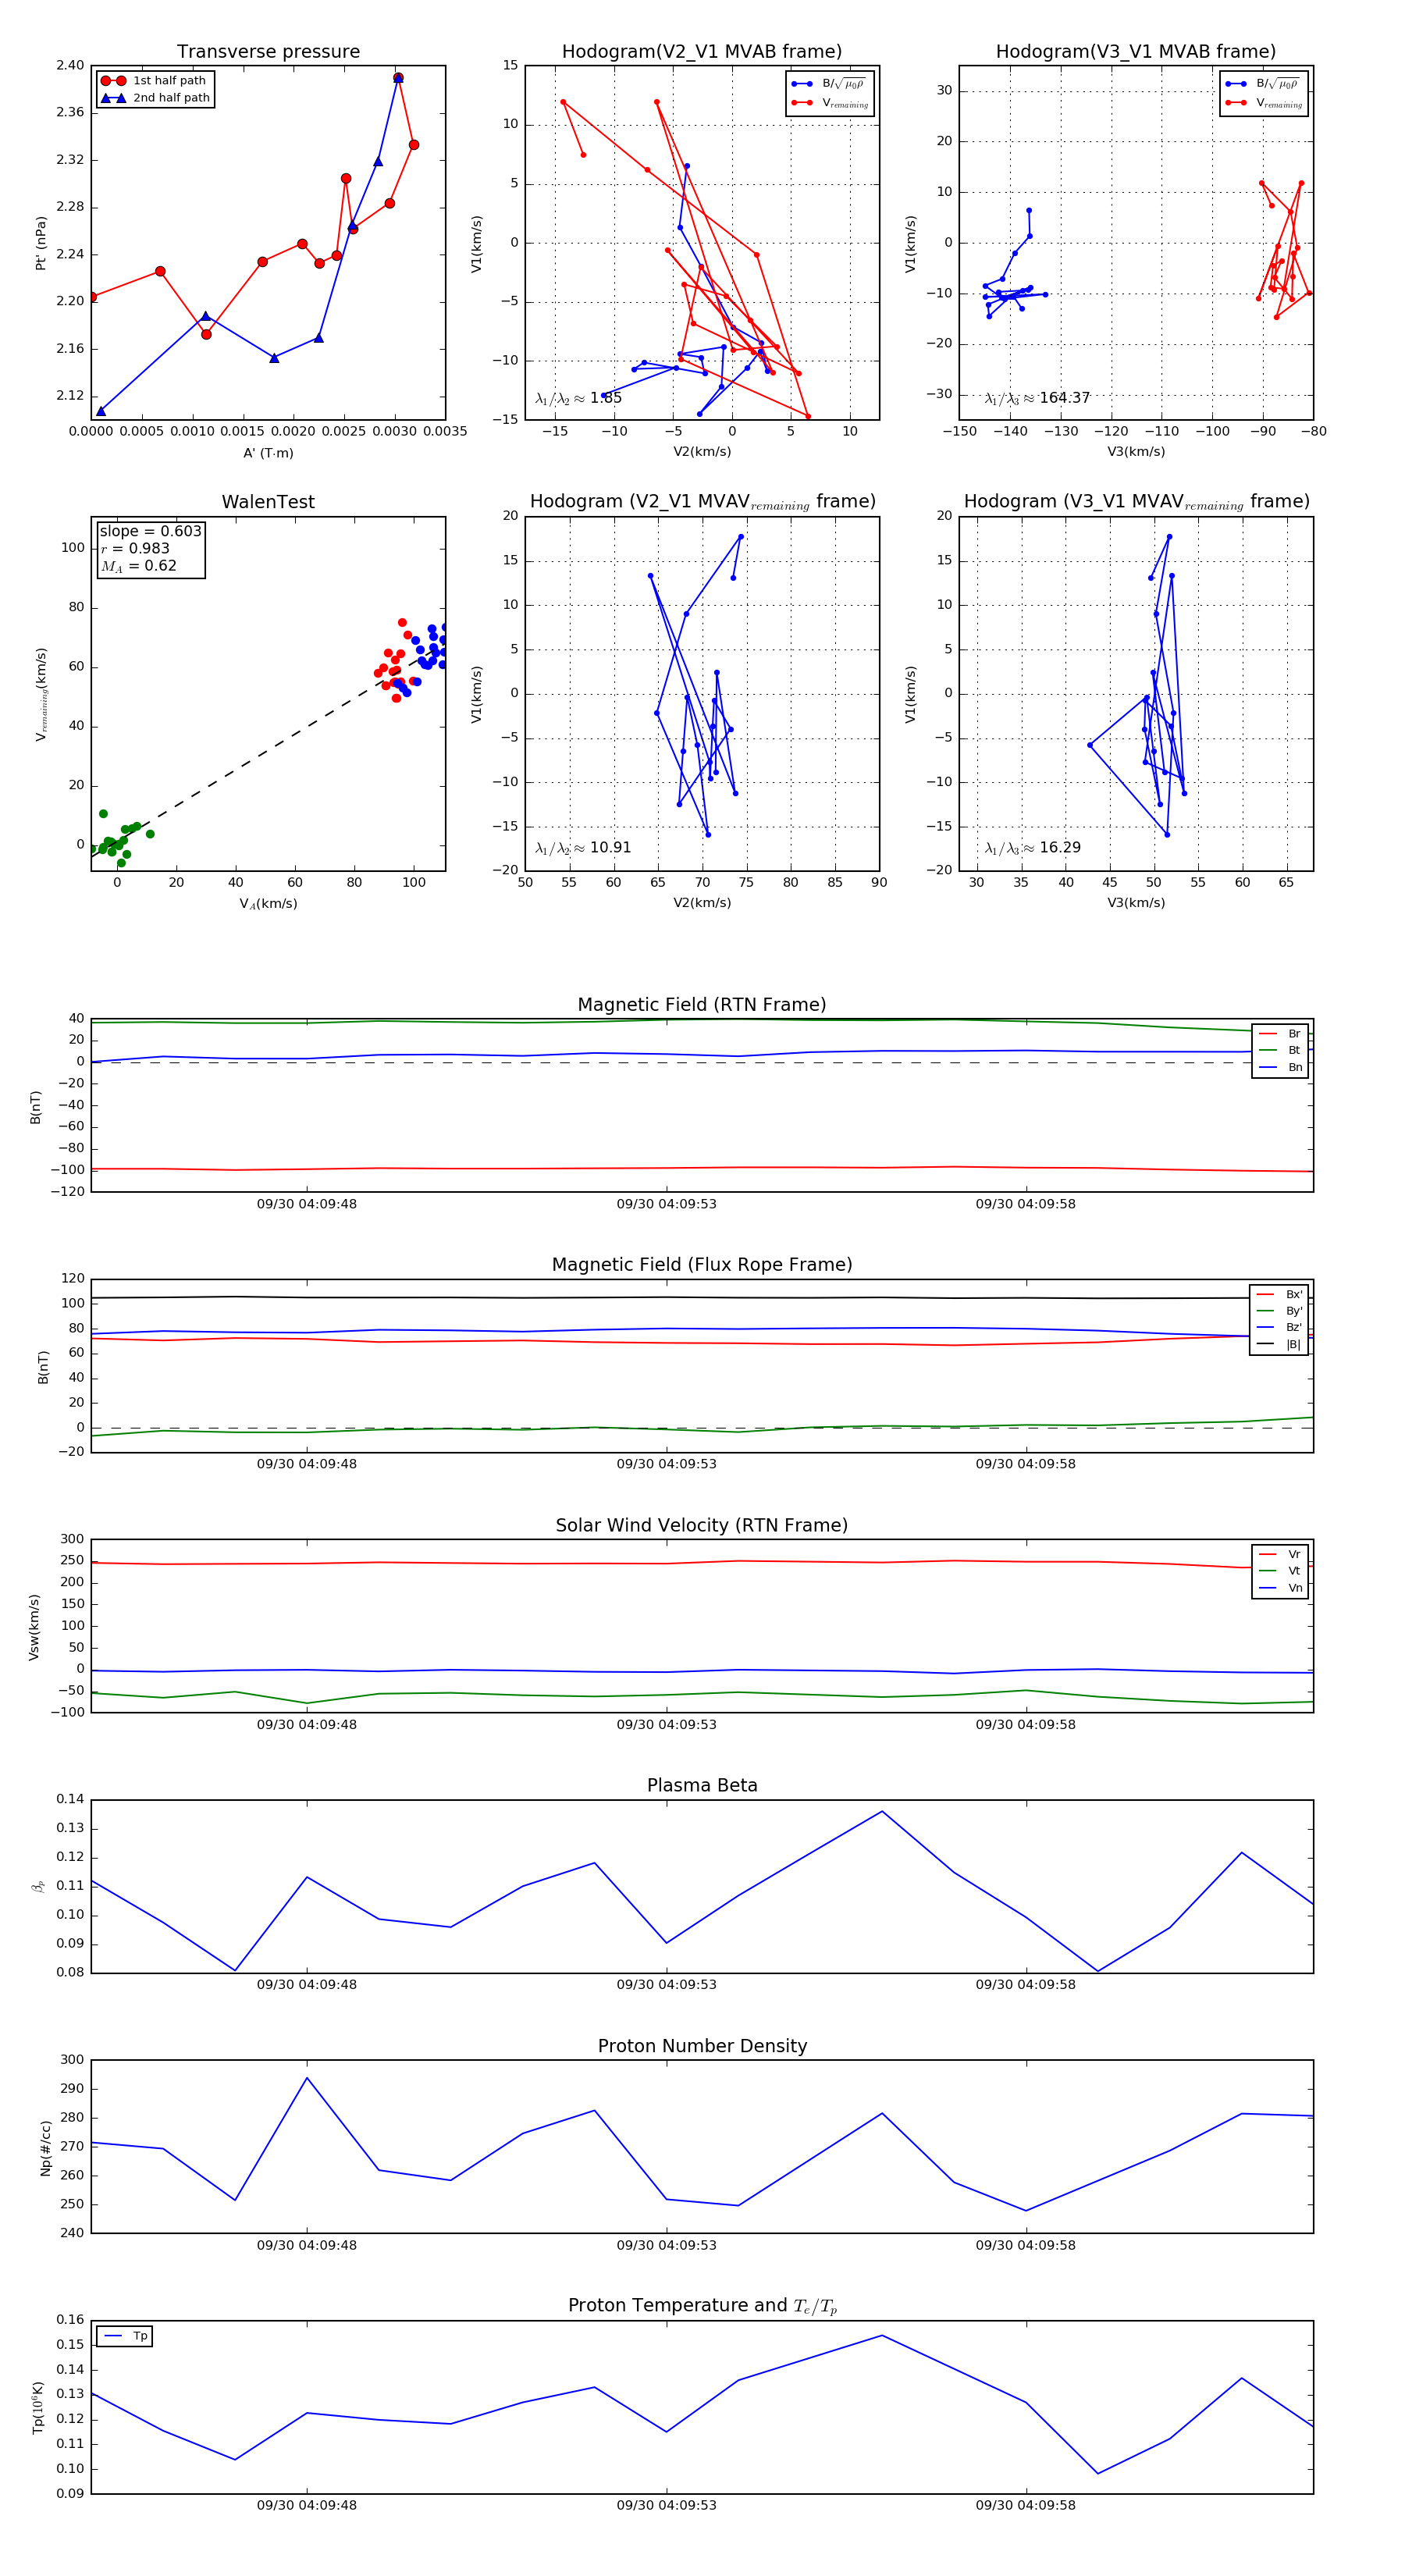The width and height of the screenshot is (1405, 2576).
Task: Click the 'MA = 0.62' text
Action: (138, 566)
